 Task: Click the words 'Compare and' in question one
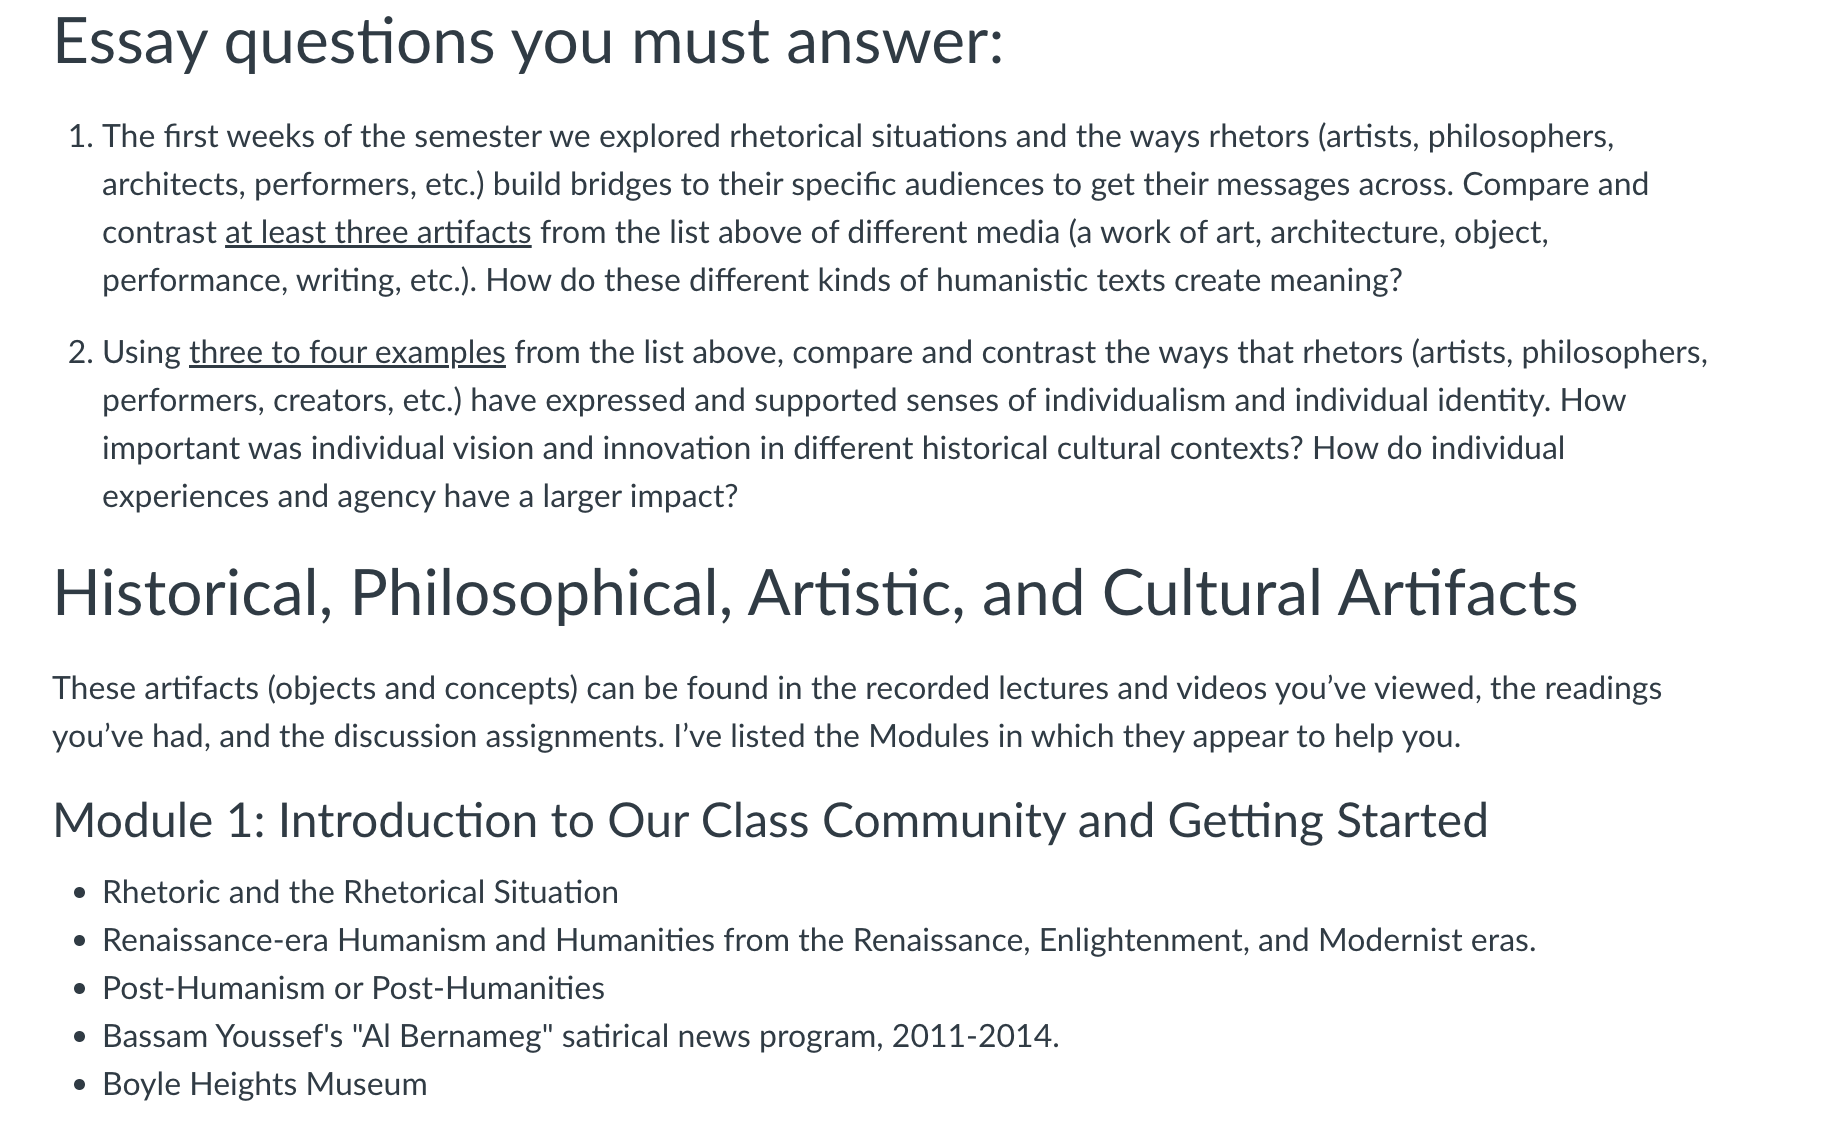[1555, 184]
